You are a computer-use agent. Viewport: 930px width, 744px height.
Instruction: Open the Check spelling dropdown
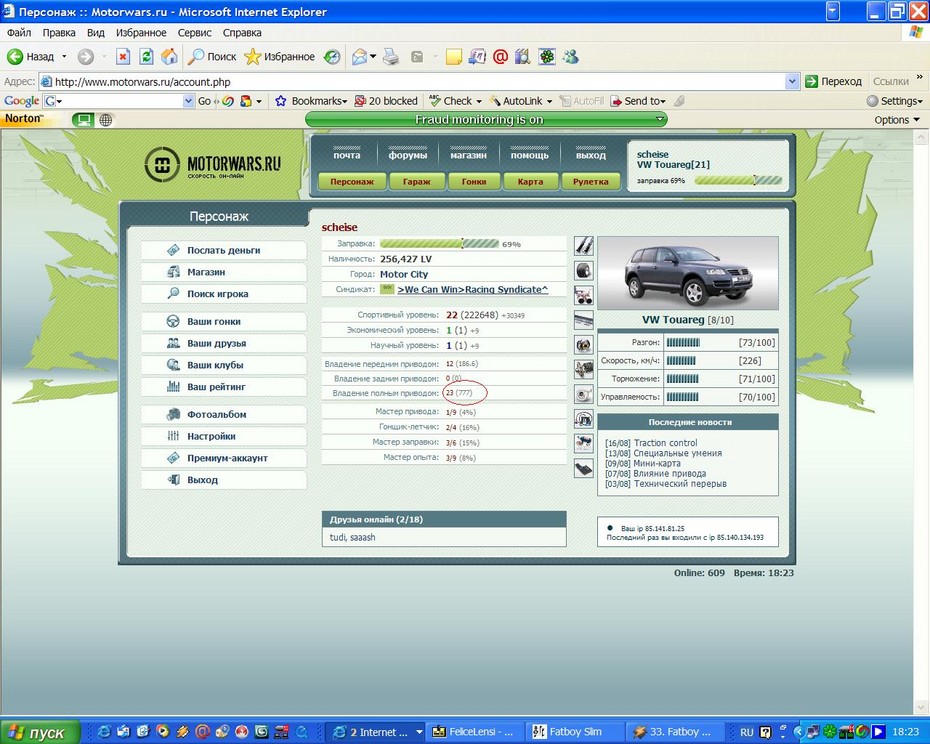(479, 101)
